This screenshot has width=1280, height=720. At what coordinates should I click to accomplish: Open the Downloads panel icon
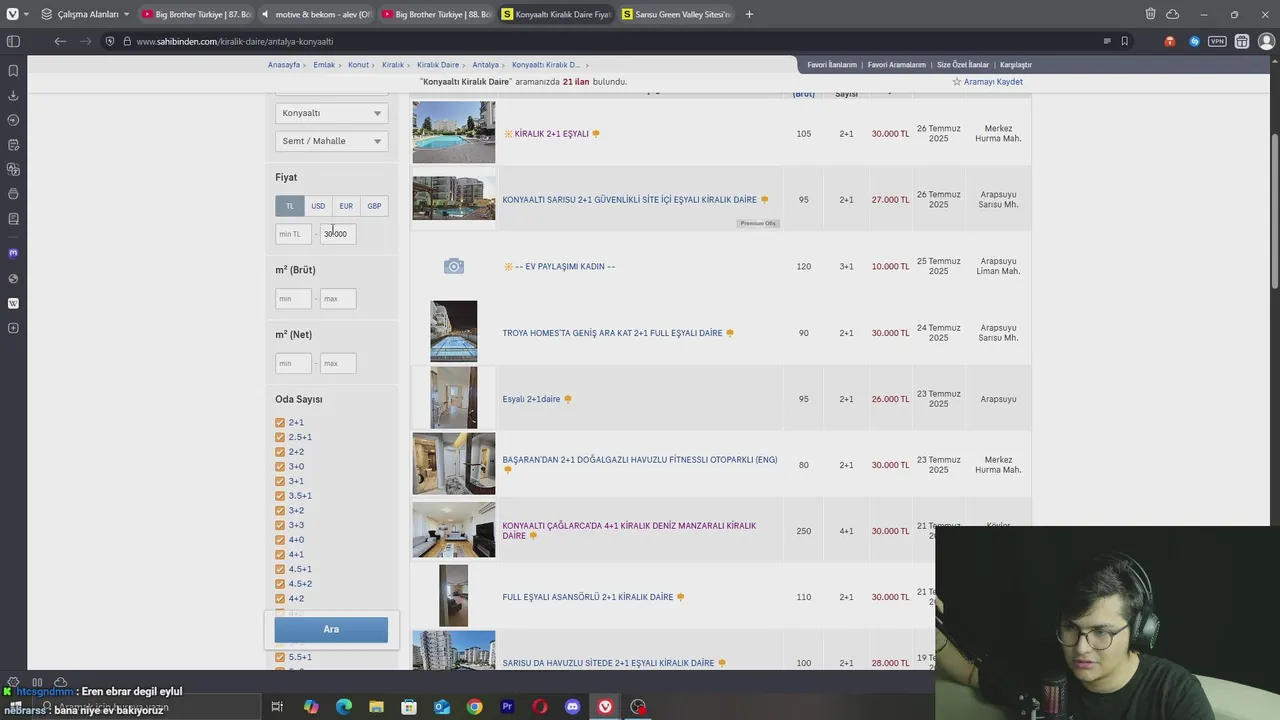point(13,96)
